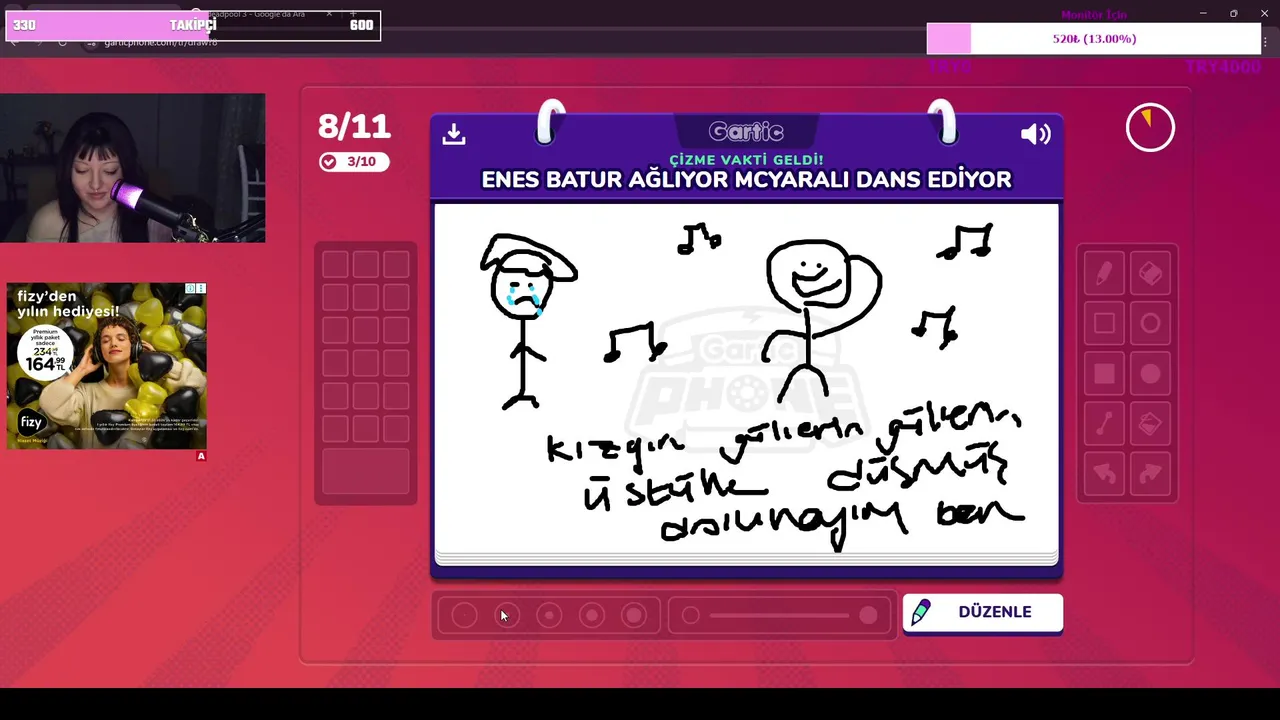Open a new browser tab with plus
The width and height of the screenshot is (1280, 720).
[x=354, y=14]
